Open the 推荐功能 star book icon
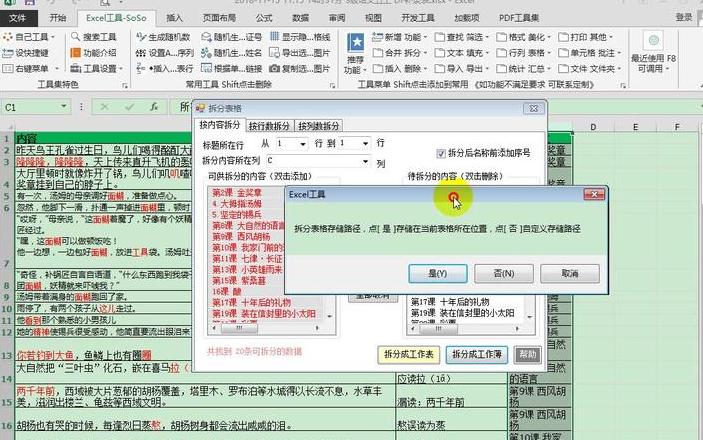The width and height of the screenshot is (703, 440). point(356,43)
